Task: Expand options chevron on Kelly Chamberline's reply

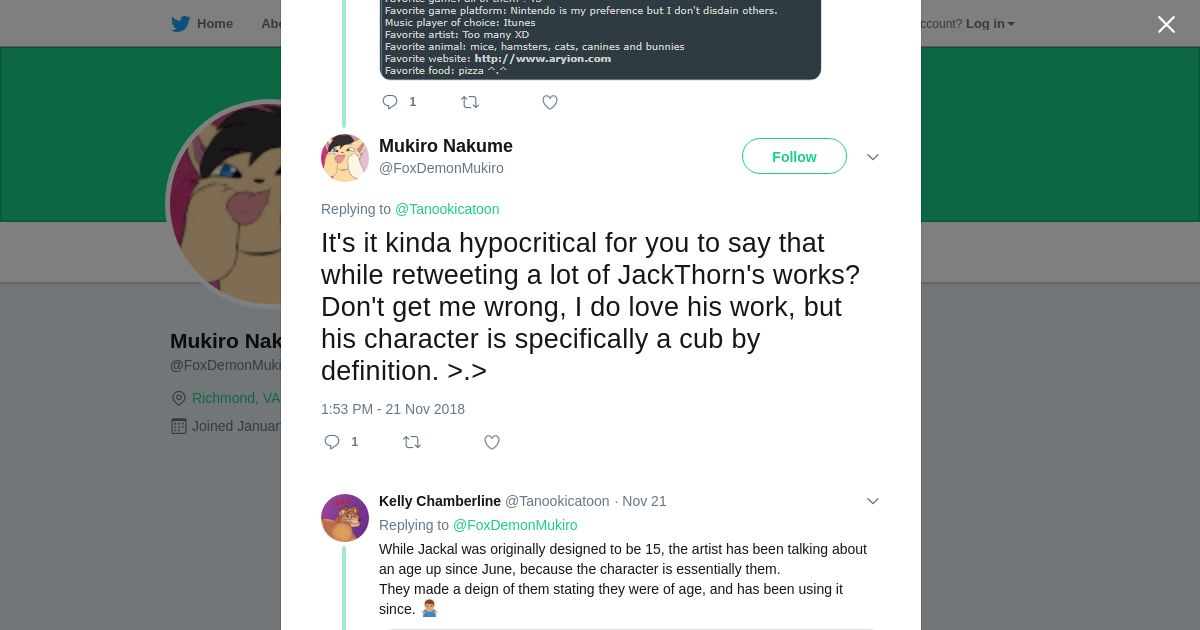Action: coord(872,501)
